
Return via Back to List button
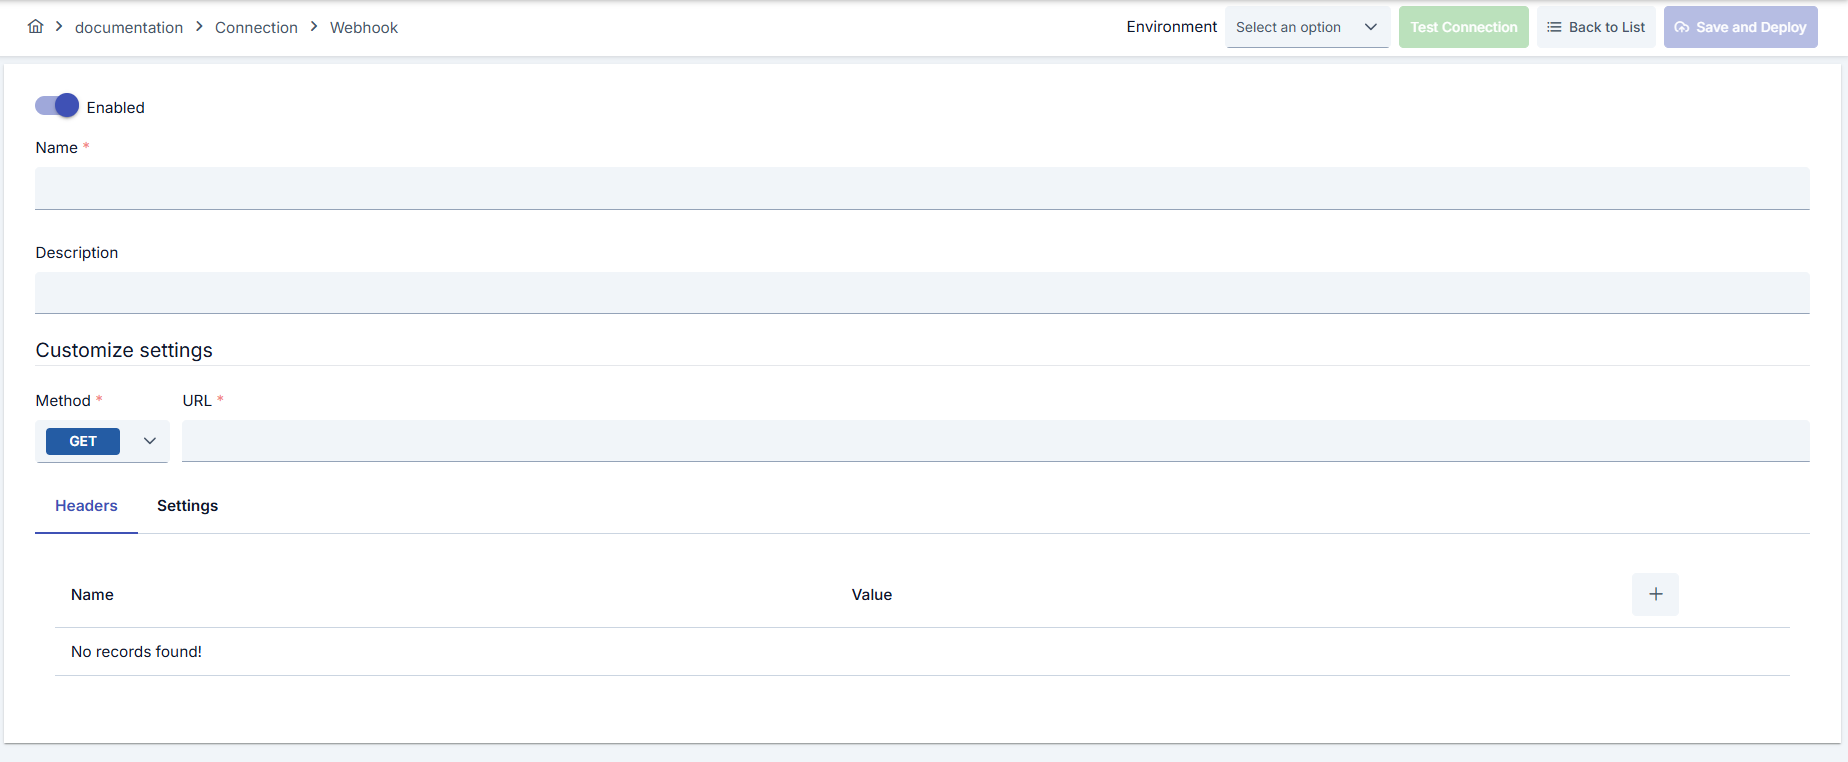click(1596, 27)
